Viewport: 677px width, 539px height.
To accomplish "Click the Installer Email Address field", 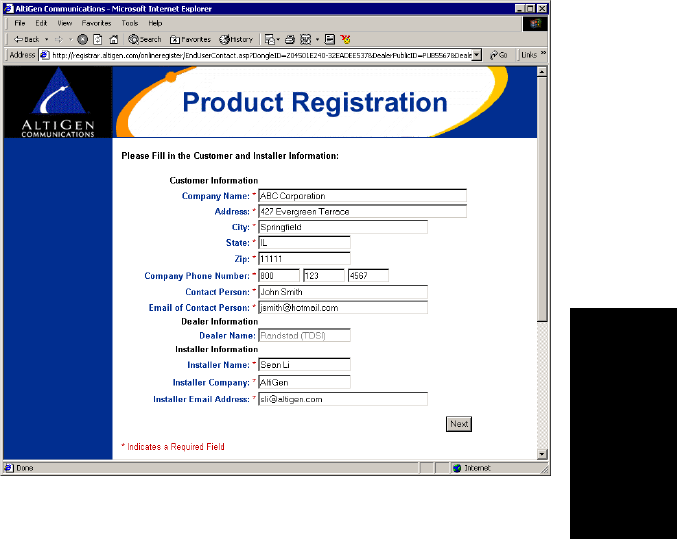I will [x=343, y=399].
